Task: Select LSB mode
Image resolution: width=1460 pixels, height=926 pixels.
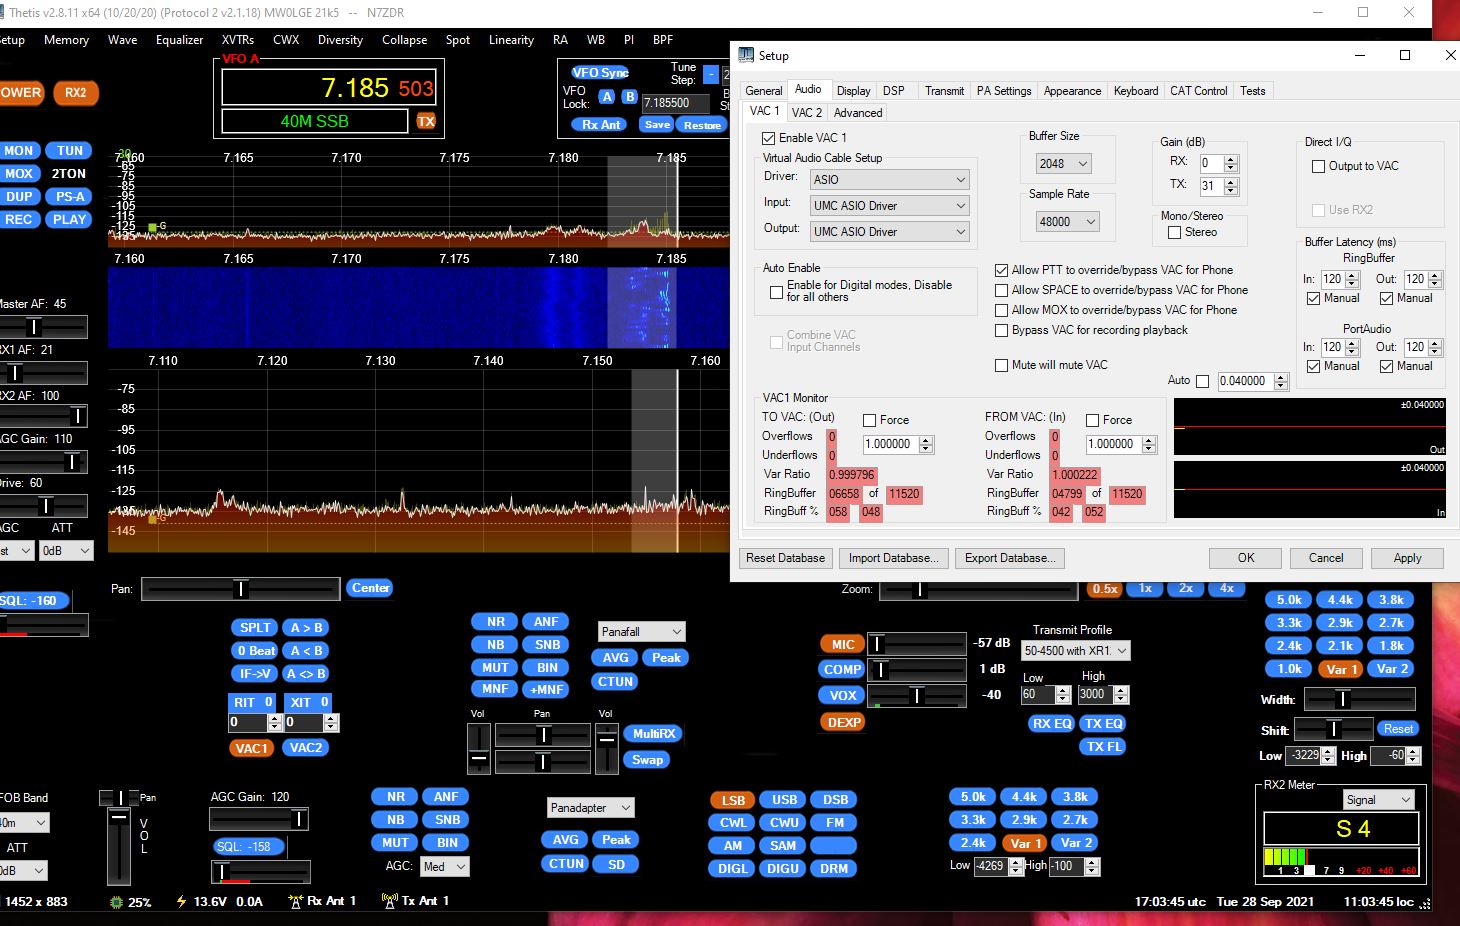Action: (x=733, y=800)
